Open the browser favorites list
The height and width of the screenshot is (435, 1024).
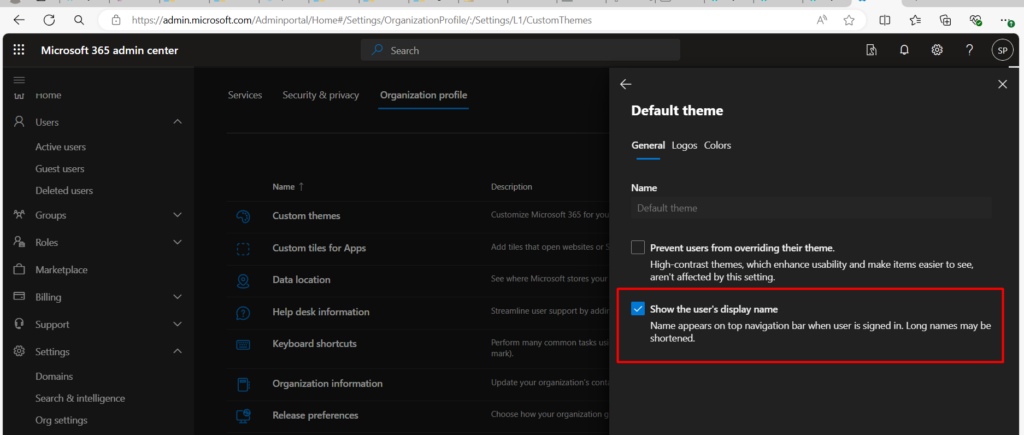[915, 20]
